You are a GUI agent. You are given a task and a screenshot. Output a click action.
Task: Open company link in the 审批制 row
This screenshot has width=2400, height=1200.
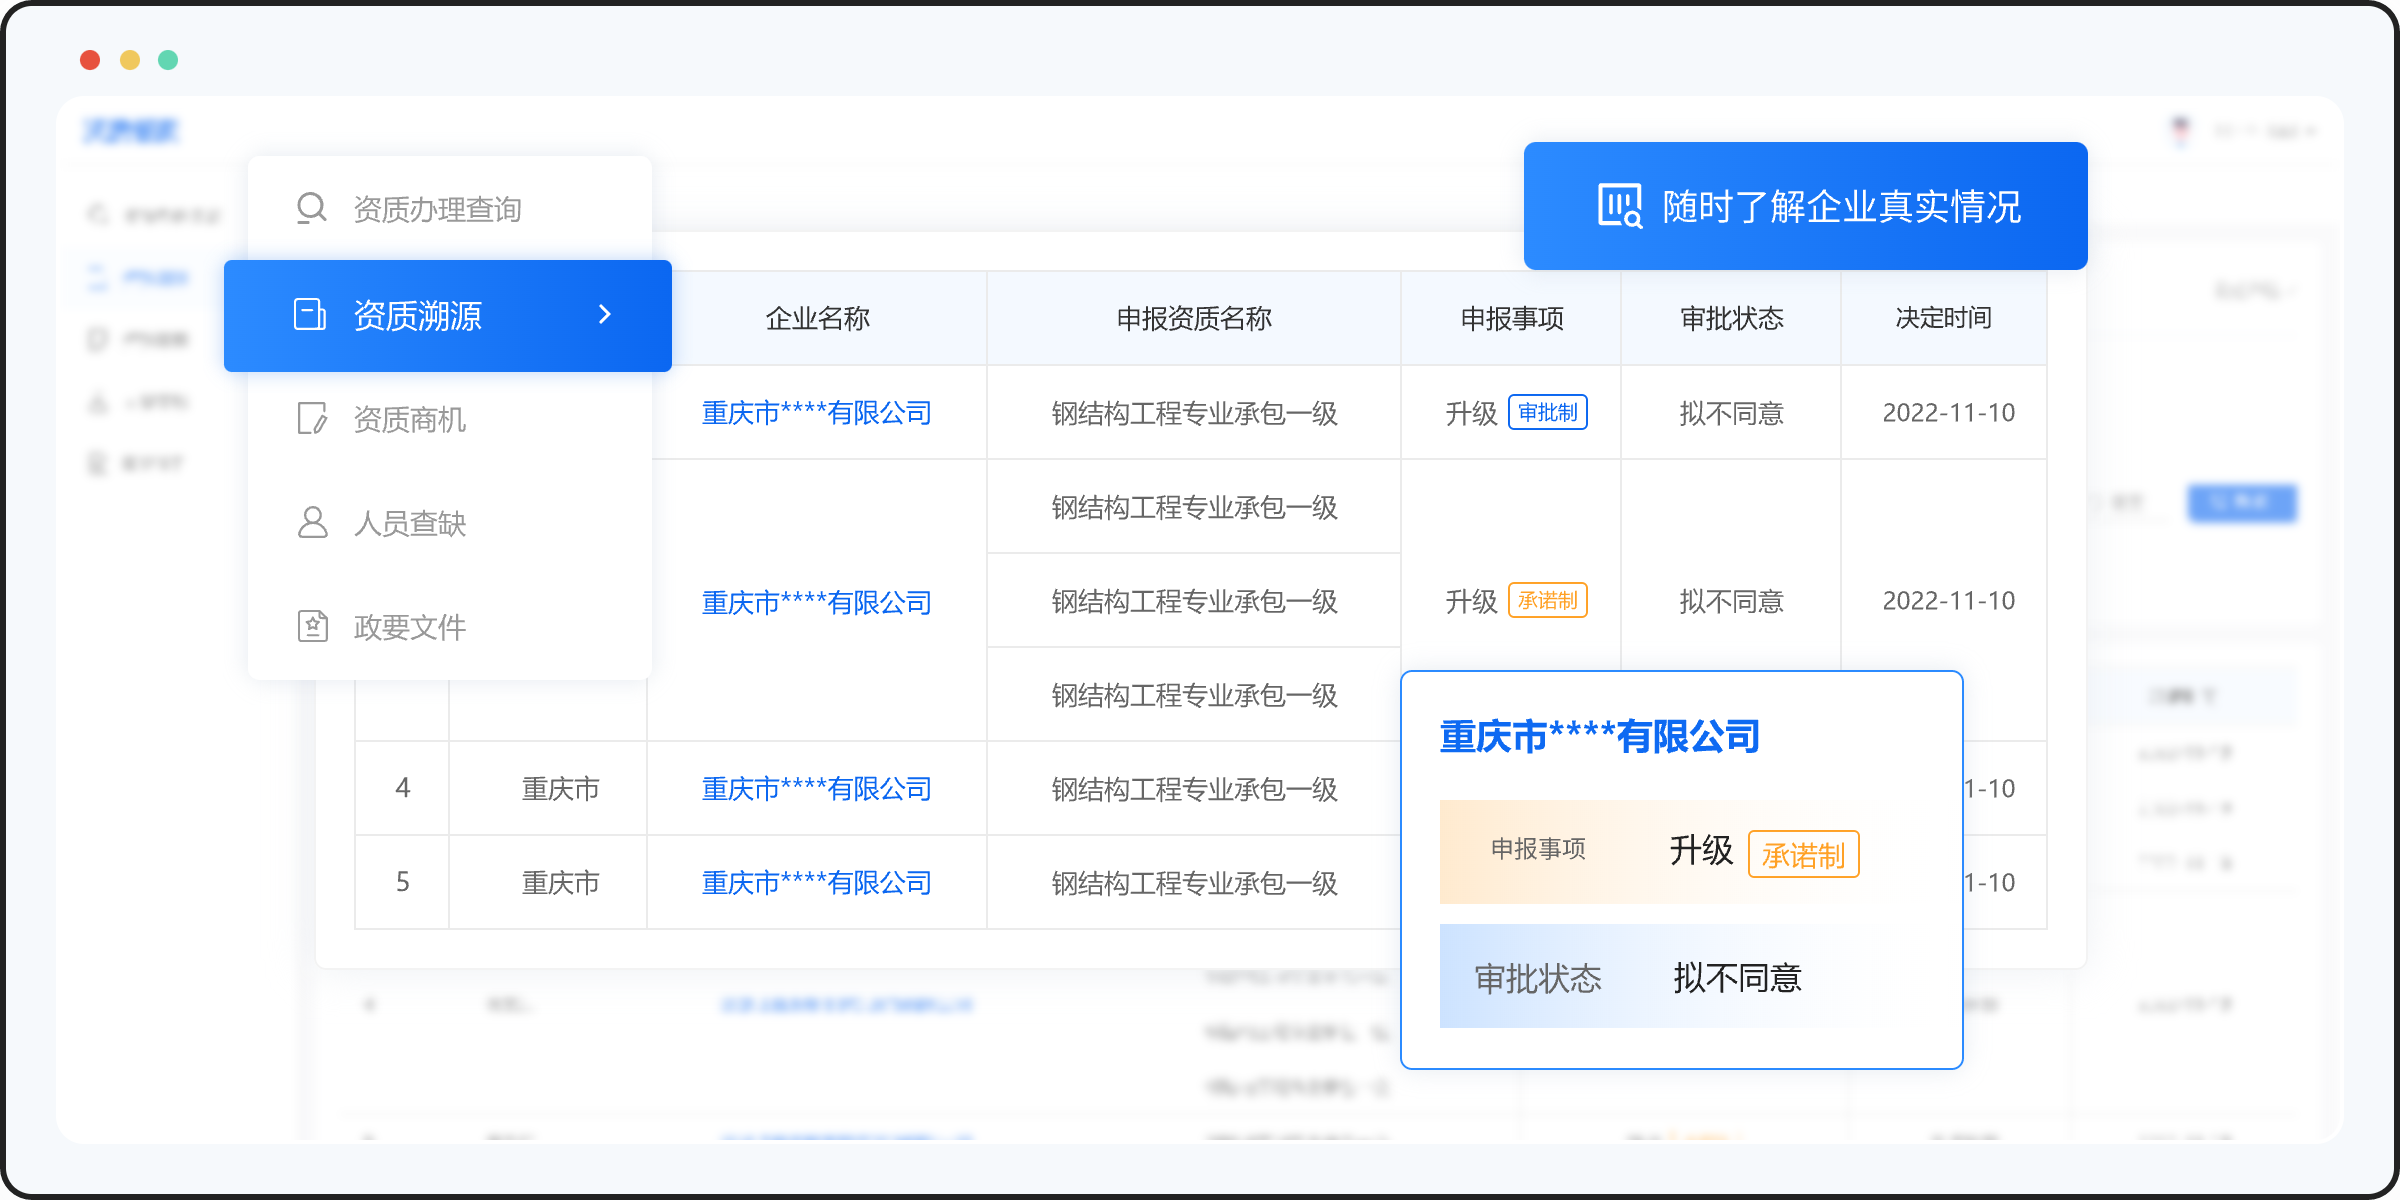tap(816, 413)
